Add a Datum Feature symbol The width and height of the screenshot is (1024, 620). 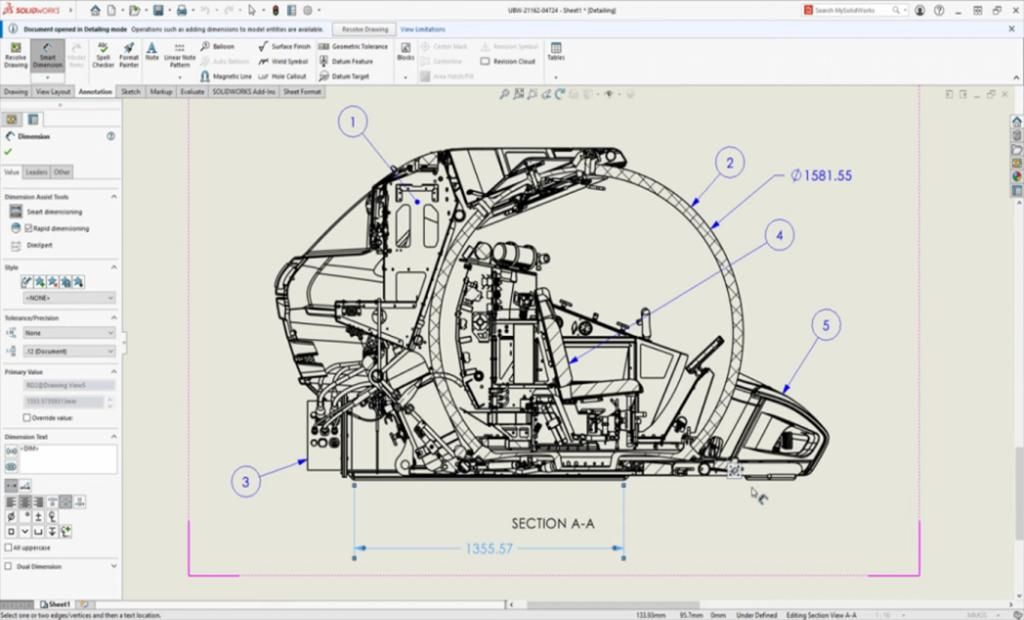(x=345, y=61)
